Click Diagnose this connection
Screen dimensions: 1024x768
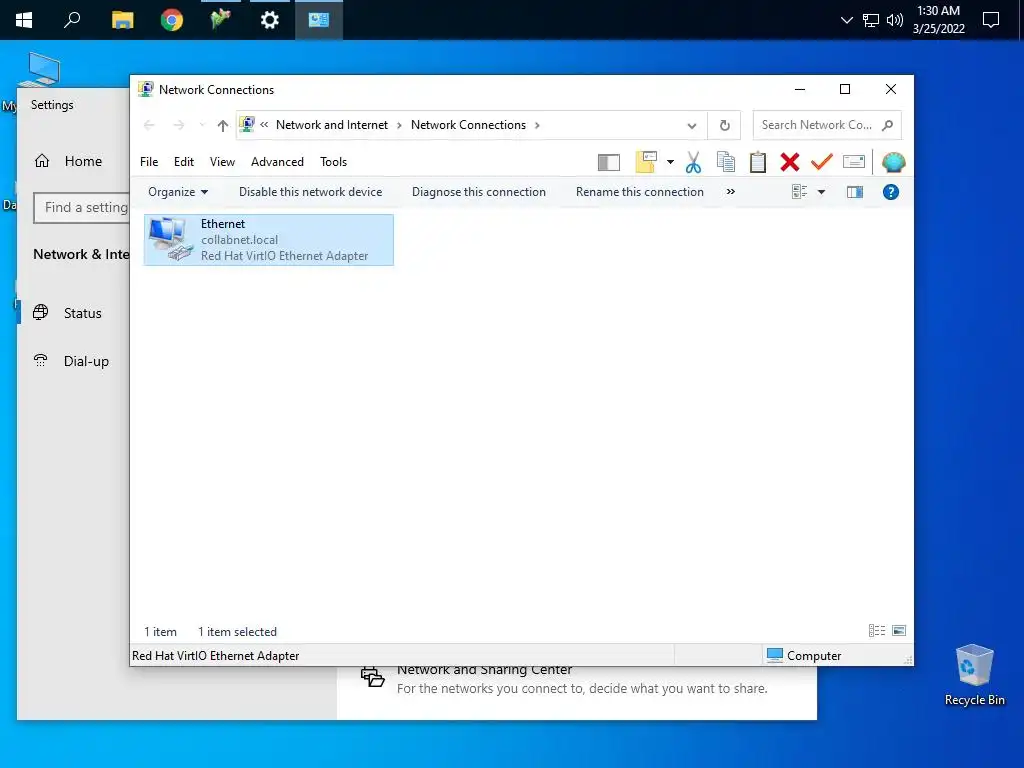point(479,192)
